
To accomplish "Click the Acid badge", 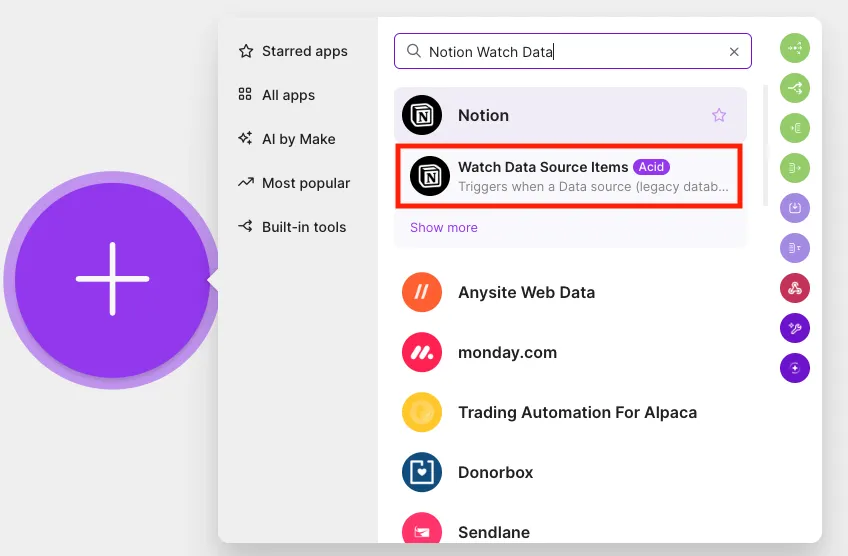I will click(651, 167).
